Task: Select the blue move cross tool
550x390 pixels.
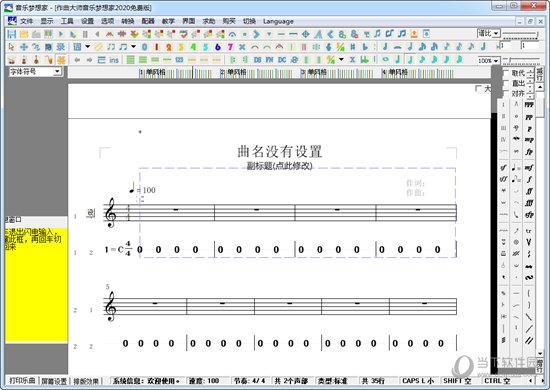Action: click(x=24, y=47)
